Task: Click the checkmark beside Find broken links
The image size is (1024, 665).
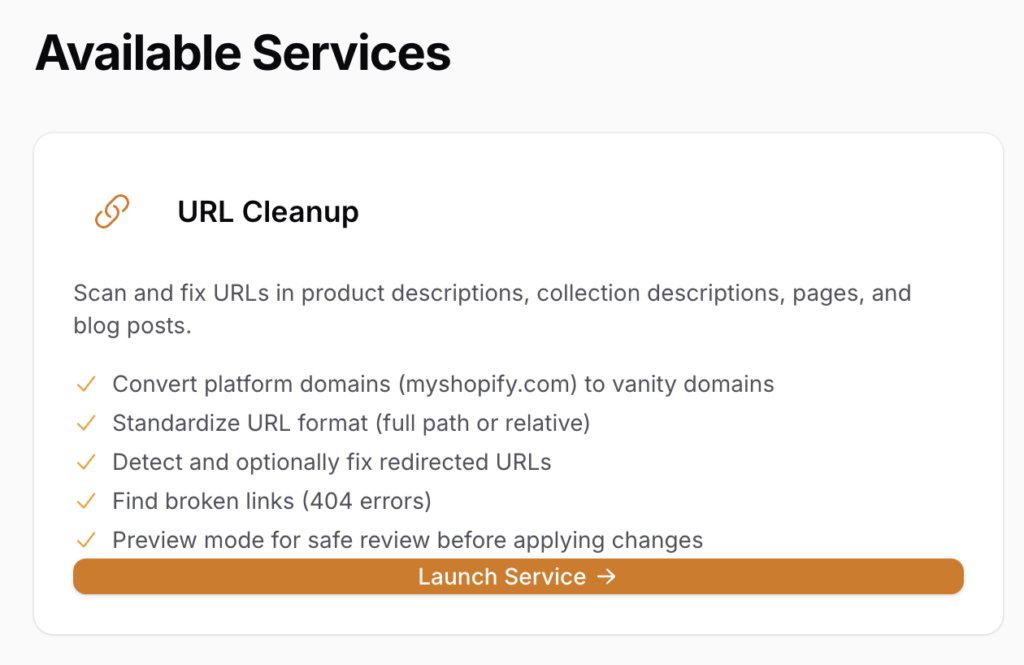Action: click(x=86, y=501)
